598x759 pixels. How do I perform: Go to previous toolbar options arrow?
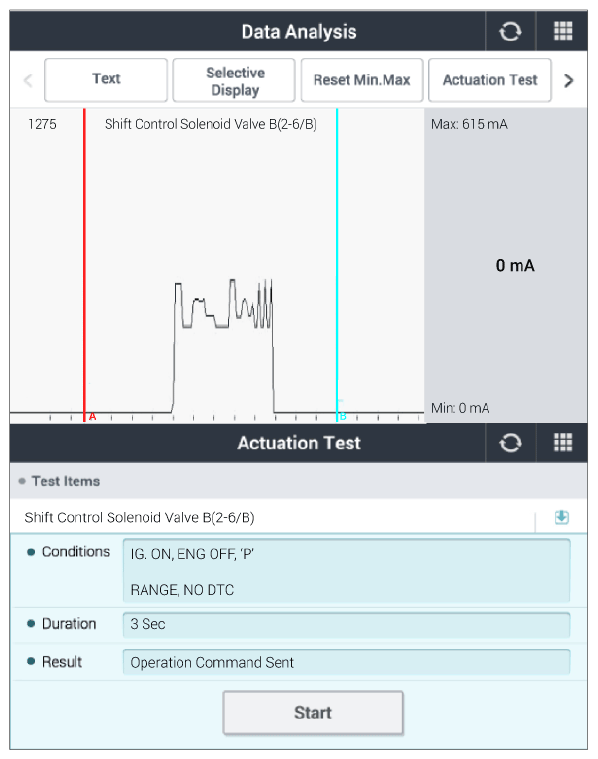[28, 80]
